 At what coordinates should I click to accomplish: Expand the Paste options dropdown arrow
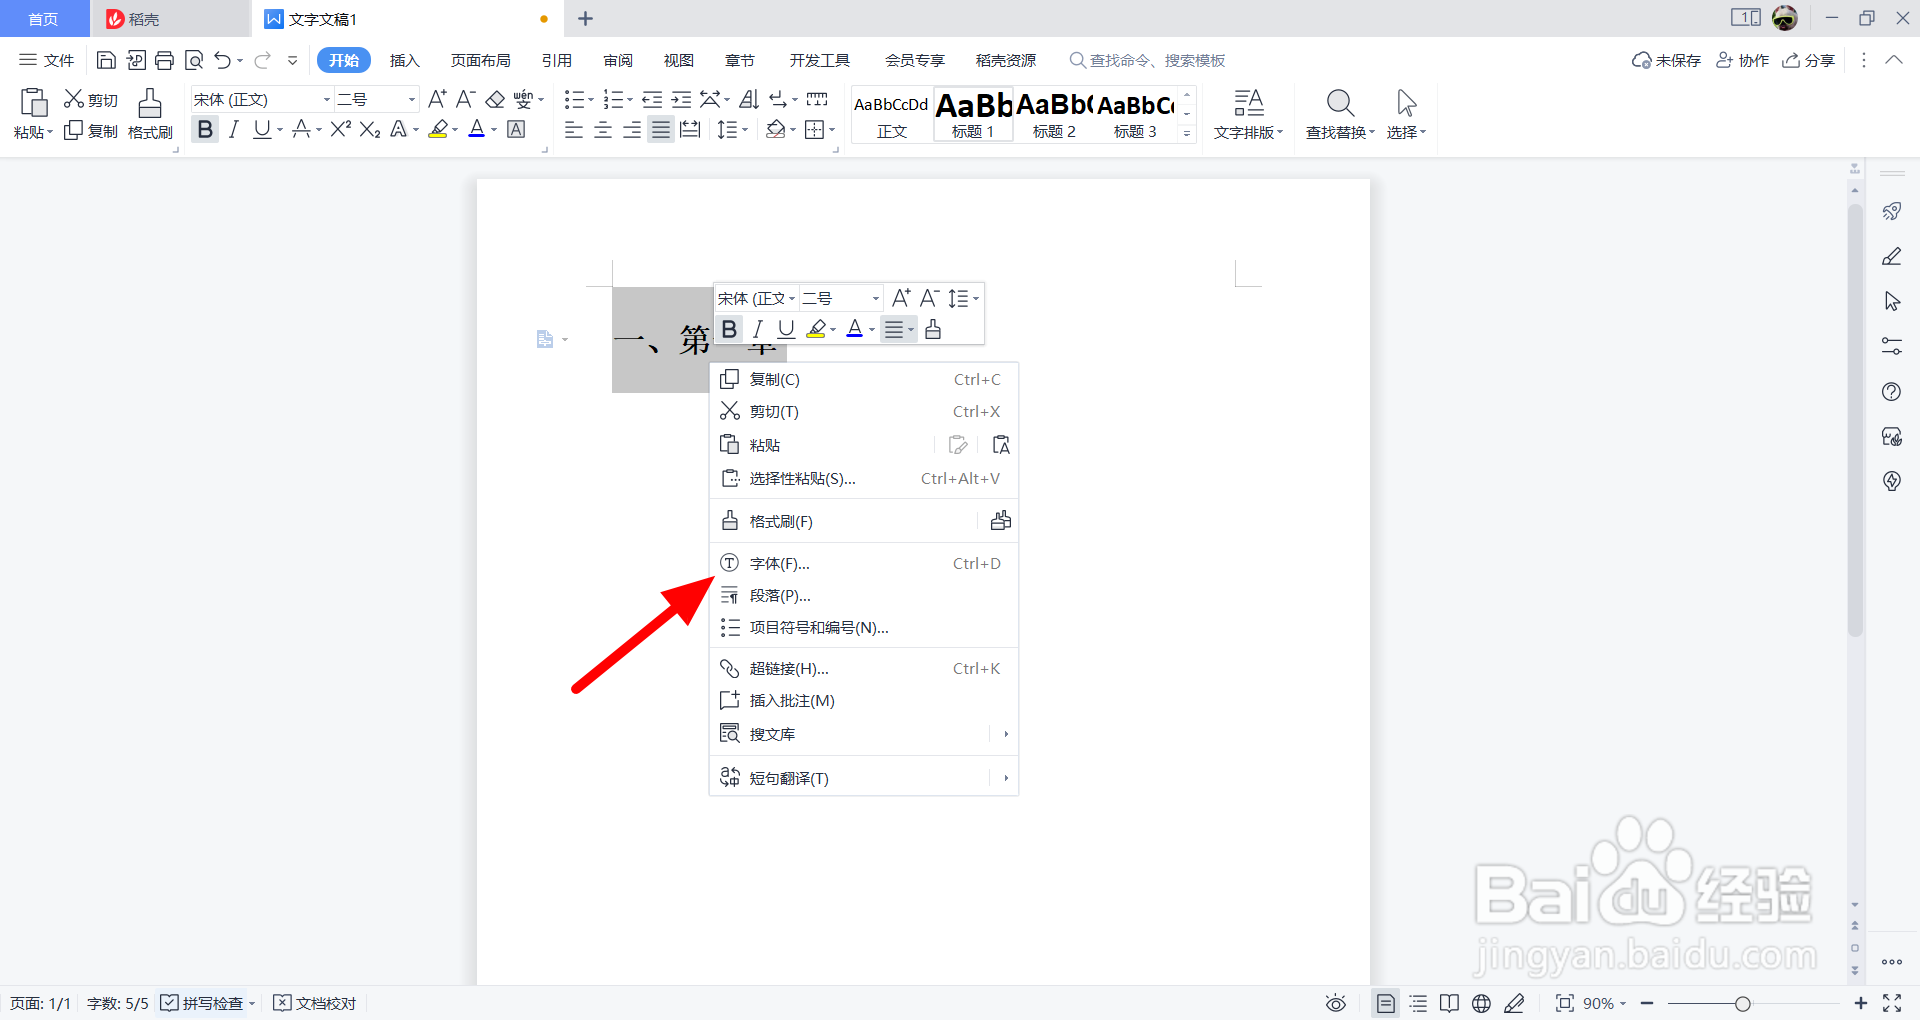50,132
